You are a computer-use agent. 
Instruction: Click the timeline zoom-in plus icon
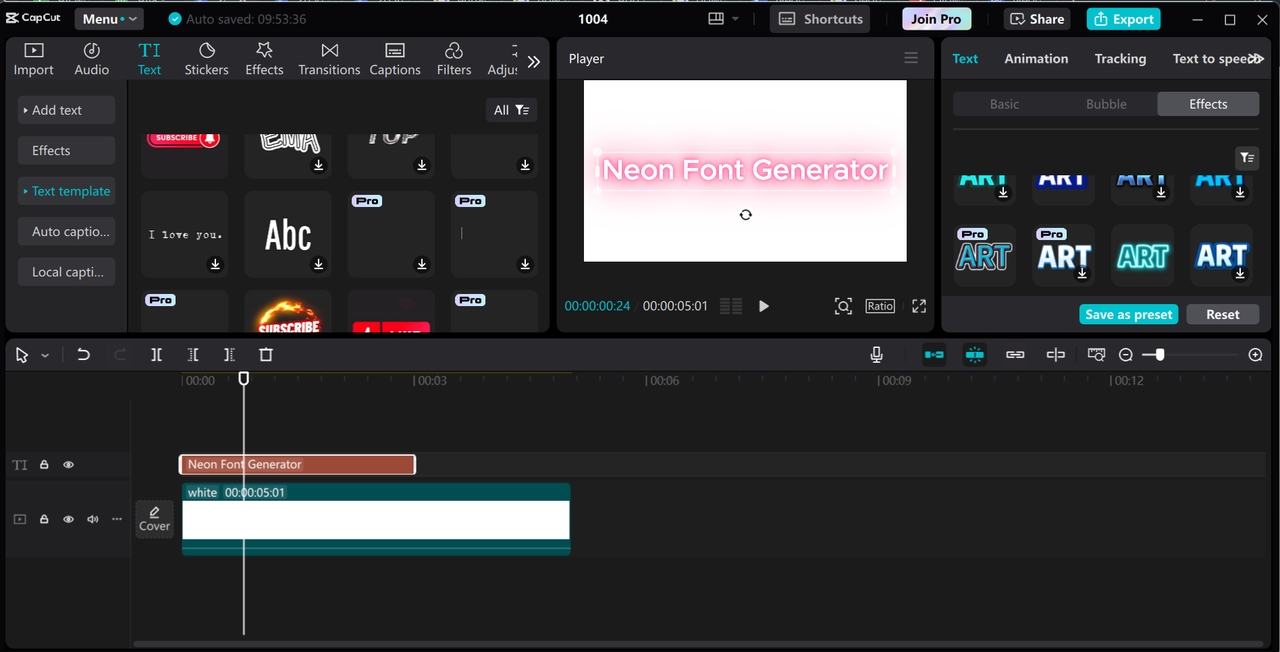[x=1256, y=355]
